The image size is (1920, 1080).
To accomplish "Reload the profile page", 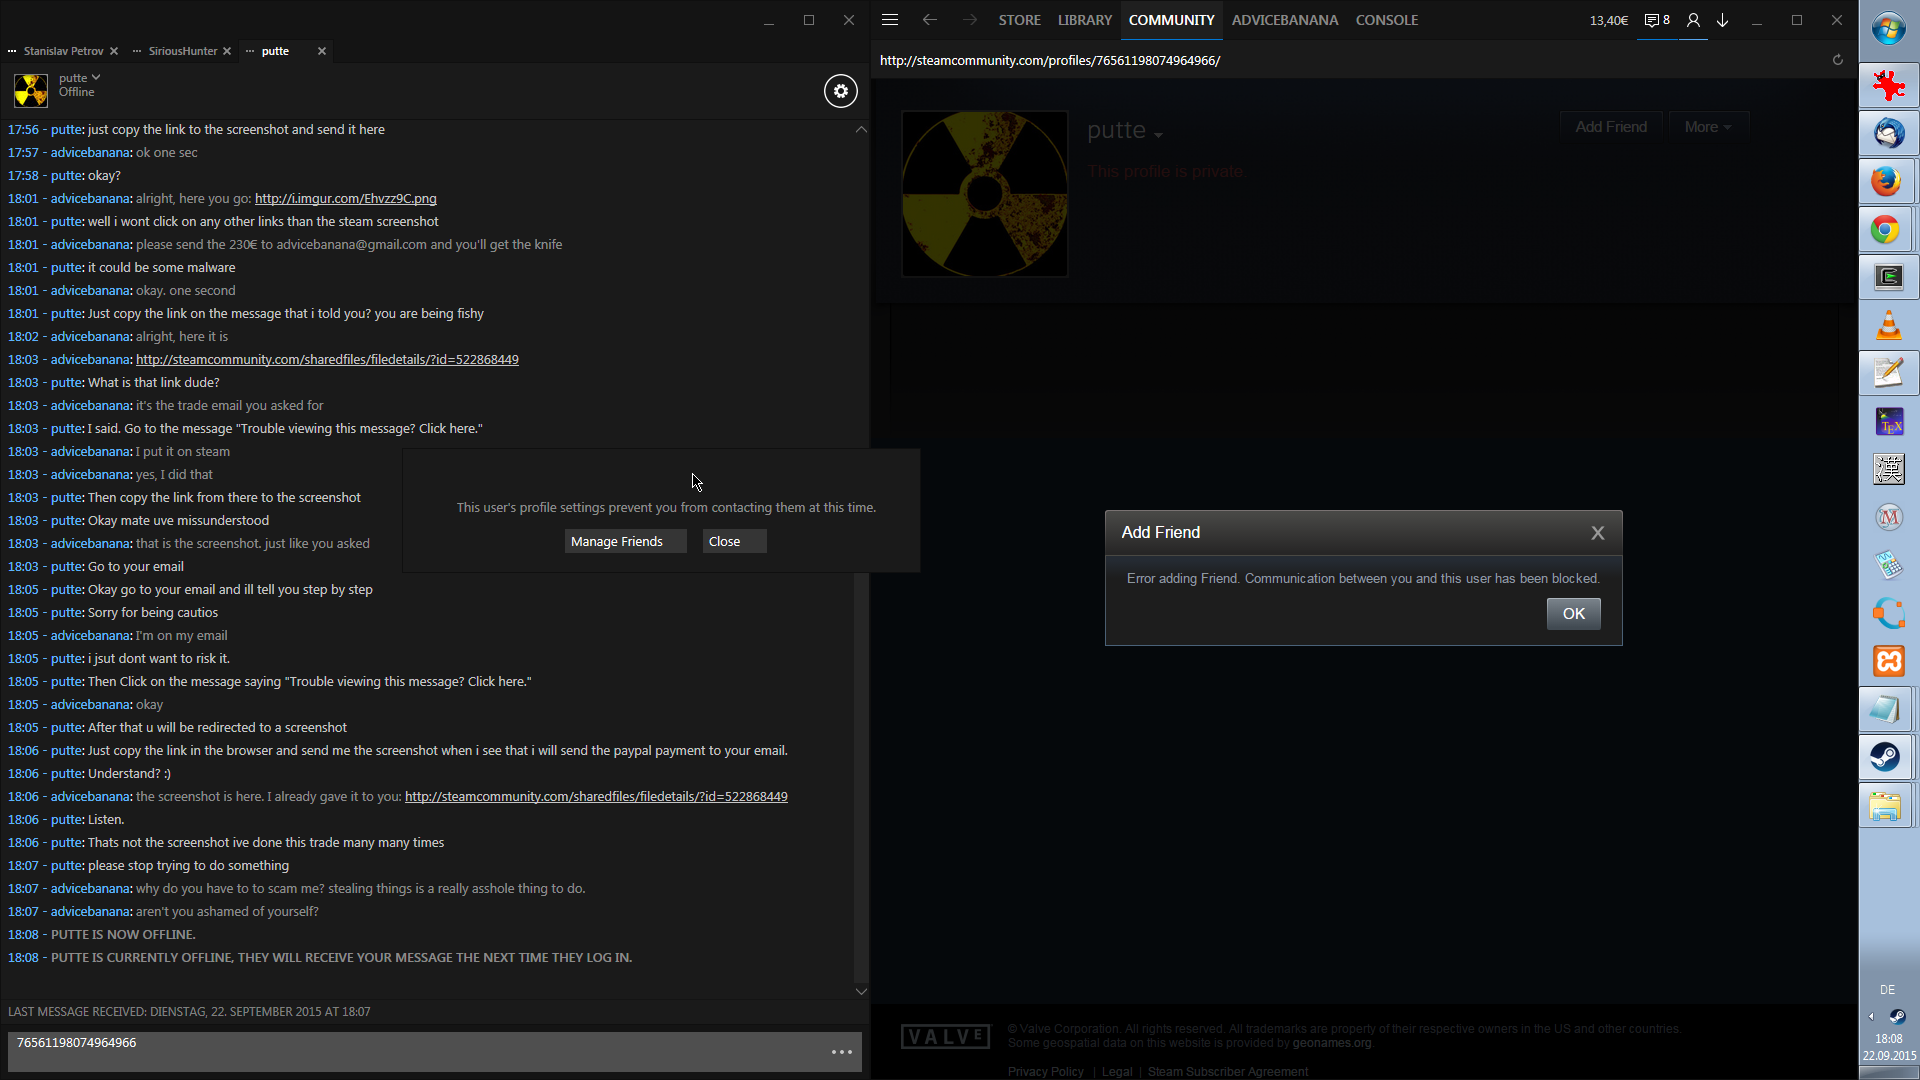I will 1837,60.
